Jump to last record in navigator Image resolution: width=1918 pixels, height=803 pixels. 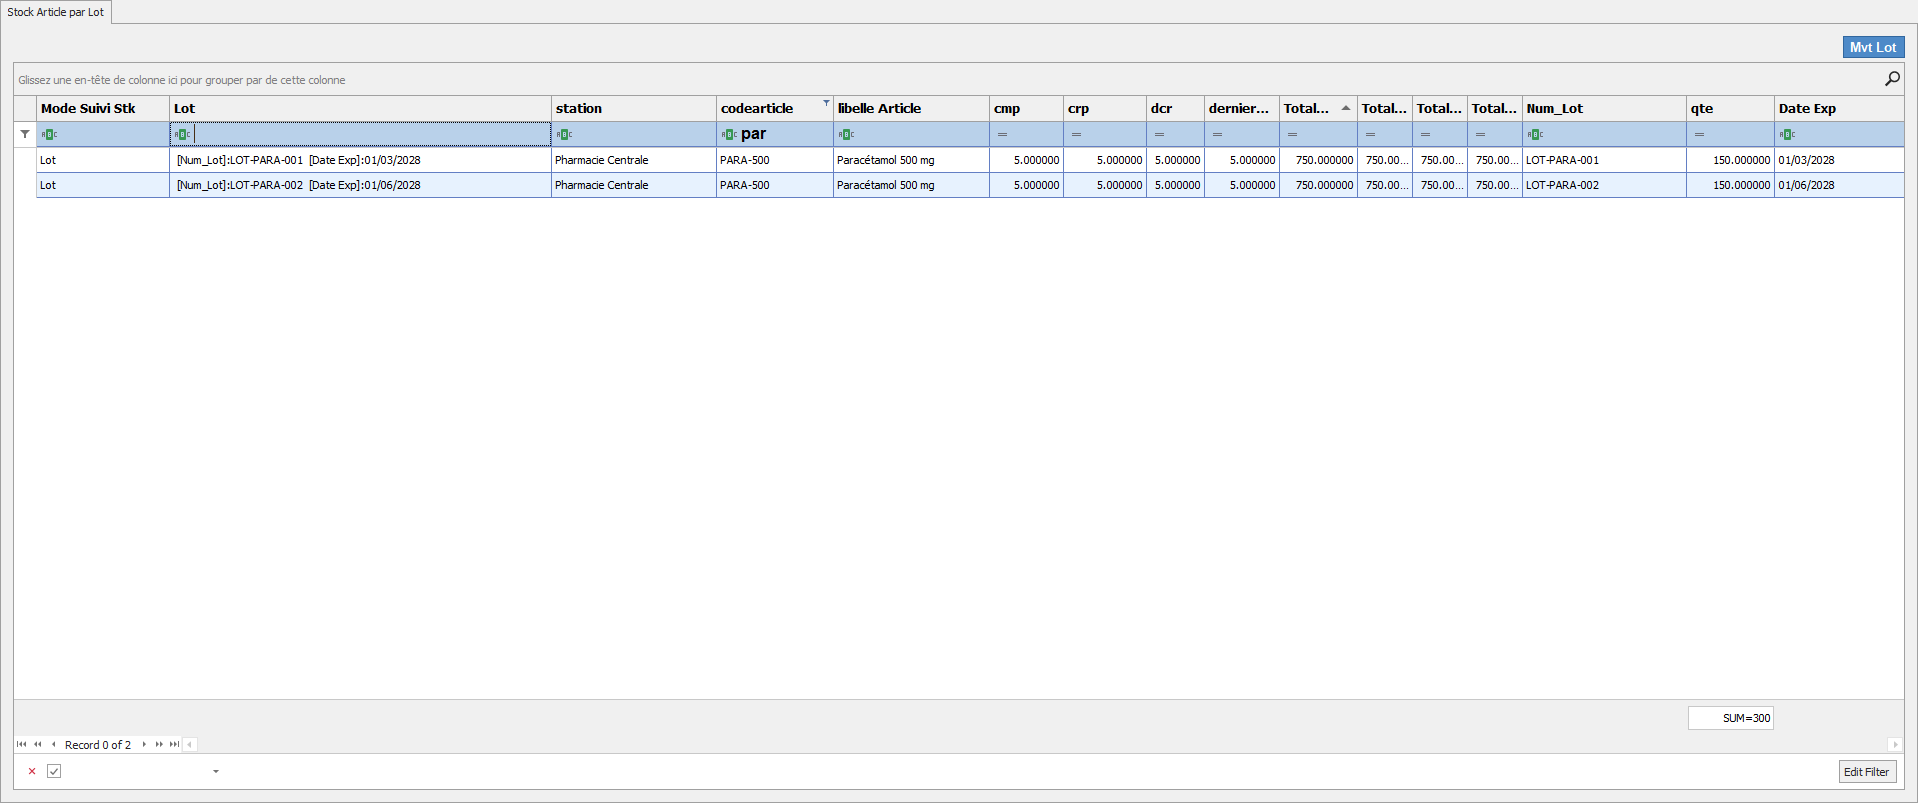pos(174,744)
